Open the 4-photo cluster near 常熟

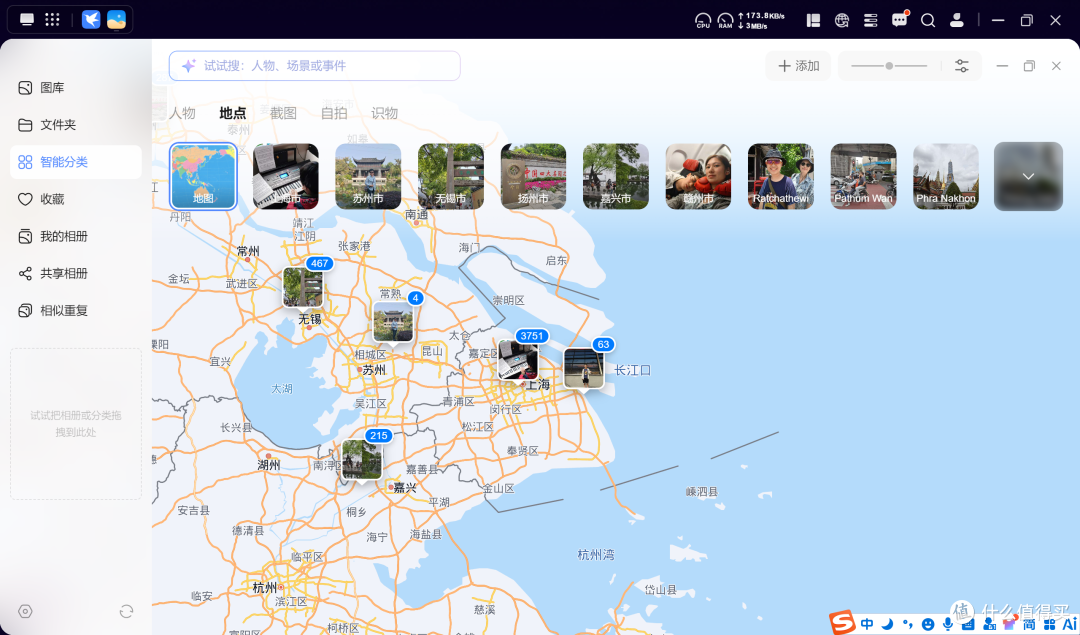393,322
